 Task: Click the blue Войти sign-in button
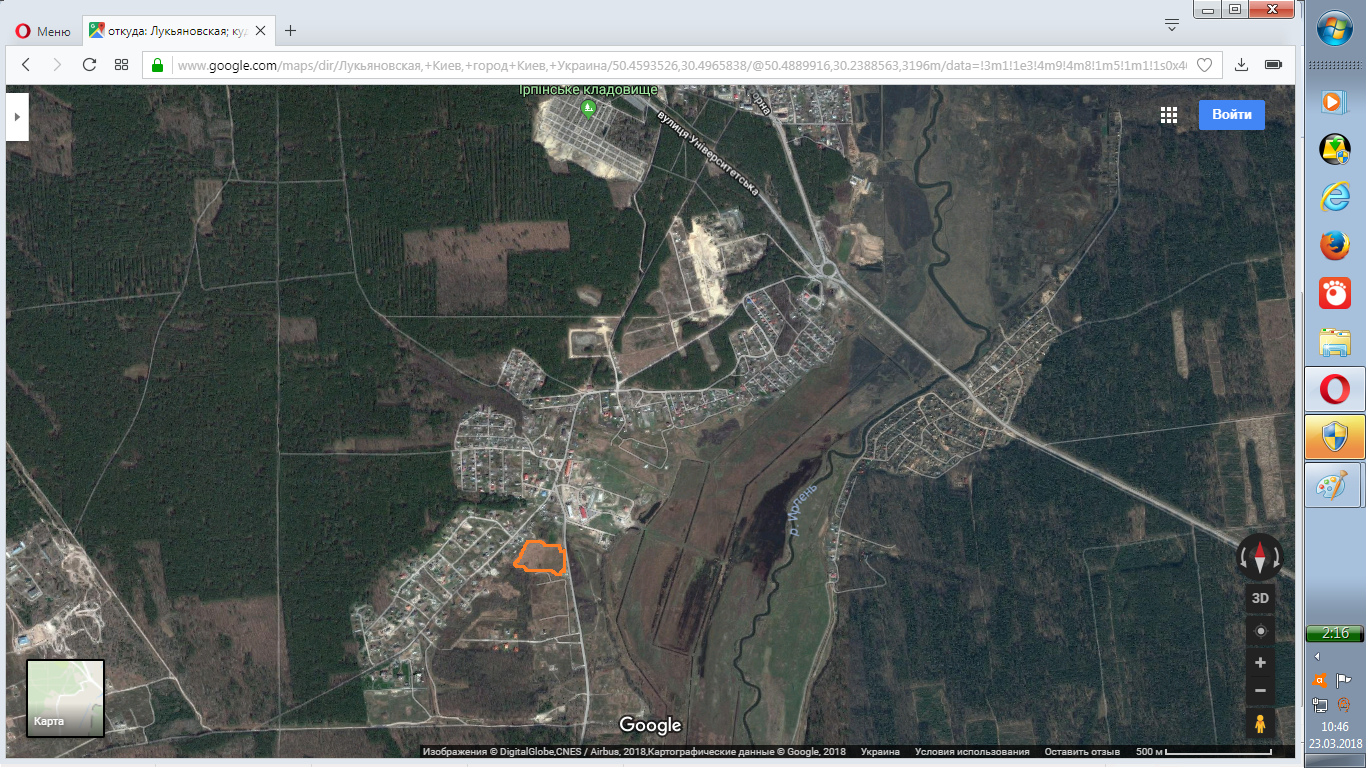pos(1231,115)
